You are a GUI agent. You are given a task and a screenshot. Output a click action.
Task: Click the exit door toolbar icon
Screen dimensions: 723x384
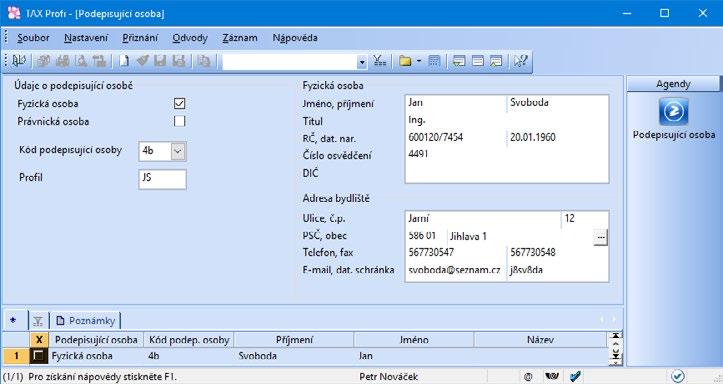pyautogui.click(x=19, y=61)
